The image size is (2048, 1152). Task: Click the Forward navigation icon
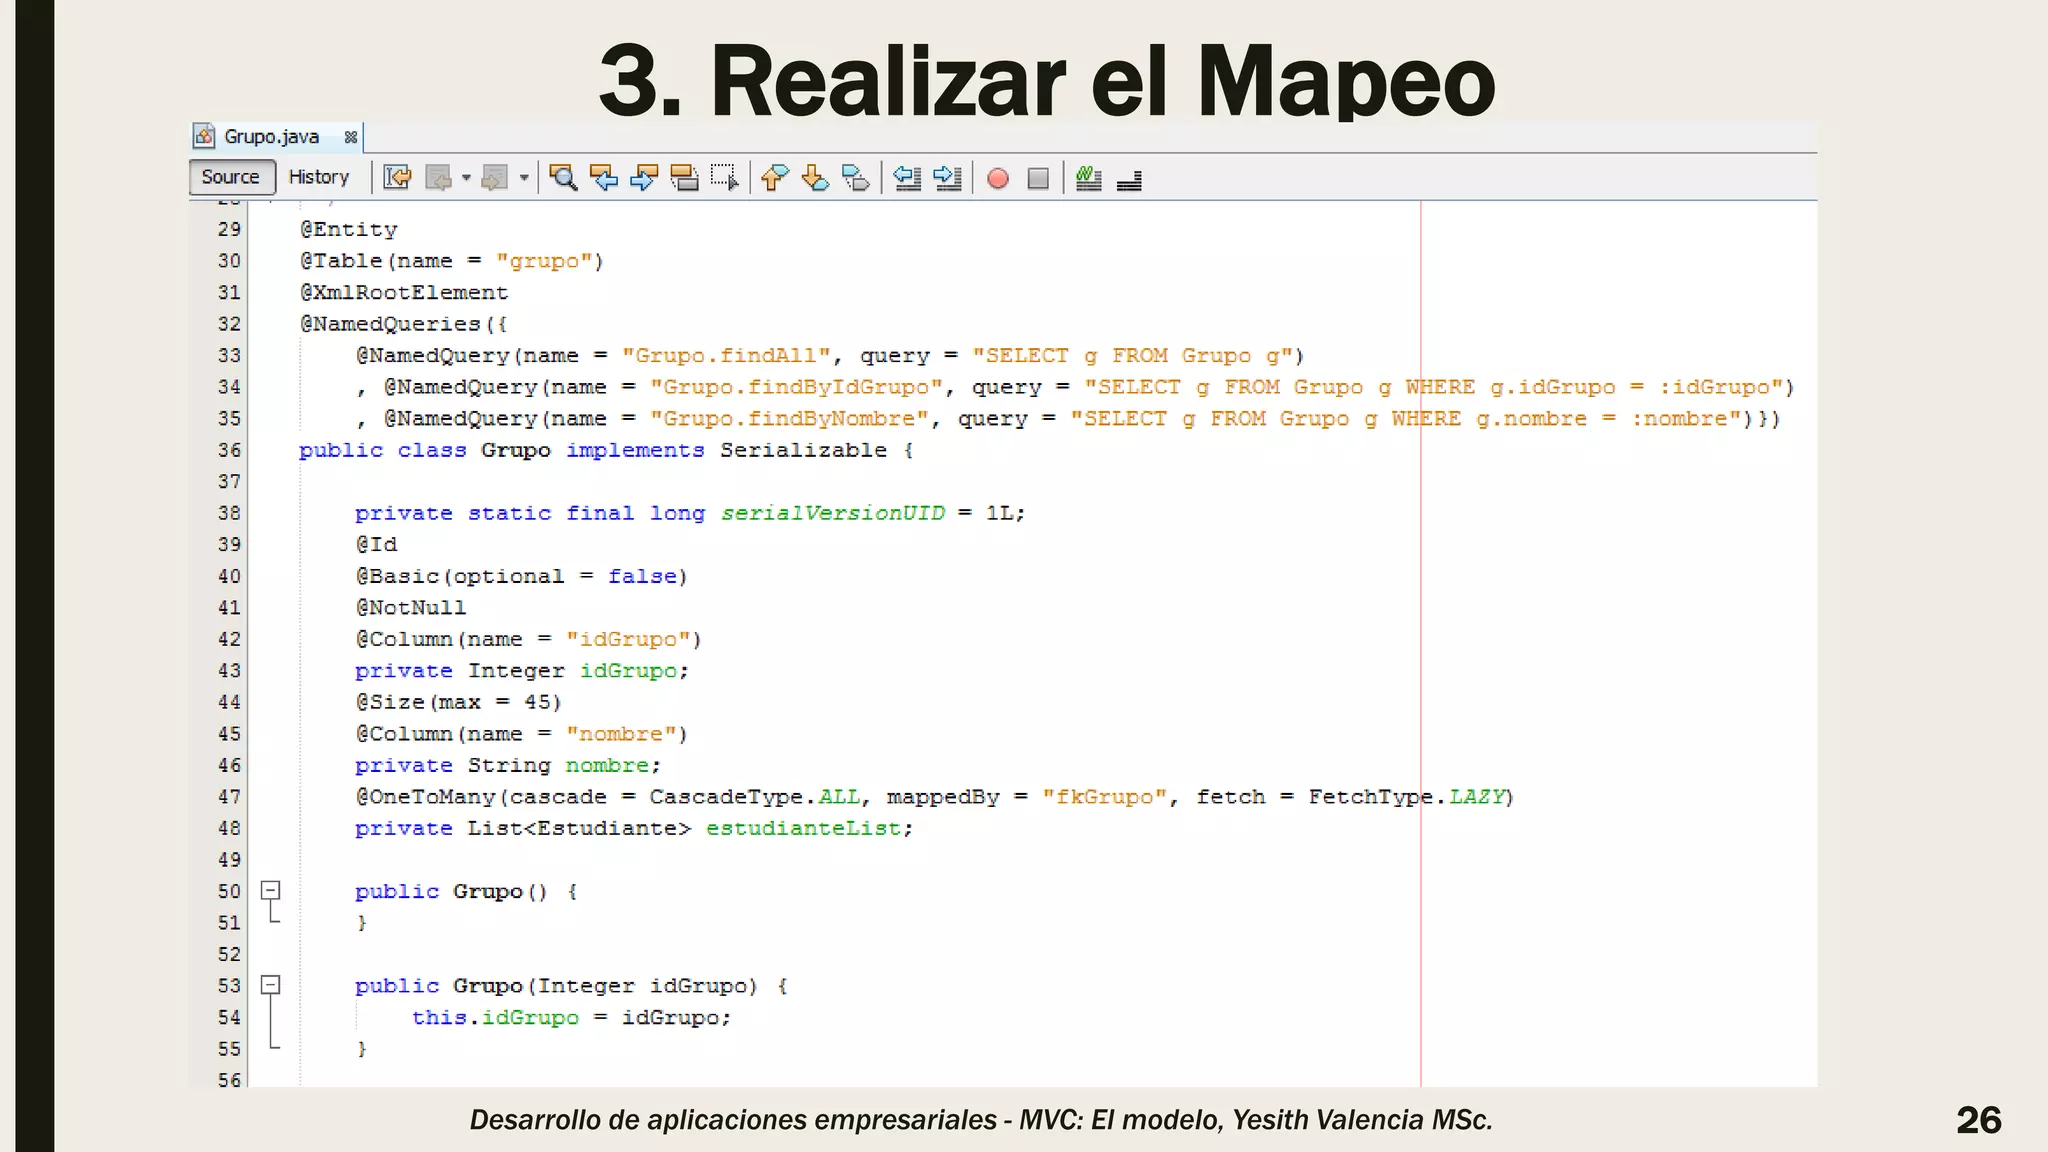[494, 178]
